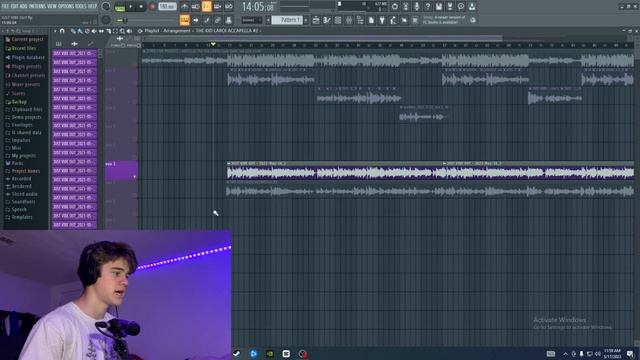Toggle playlist auto scrolling arrow

[x=196, y=20]
